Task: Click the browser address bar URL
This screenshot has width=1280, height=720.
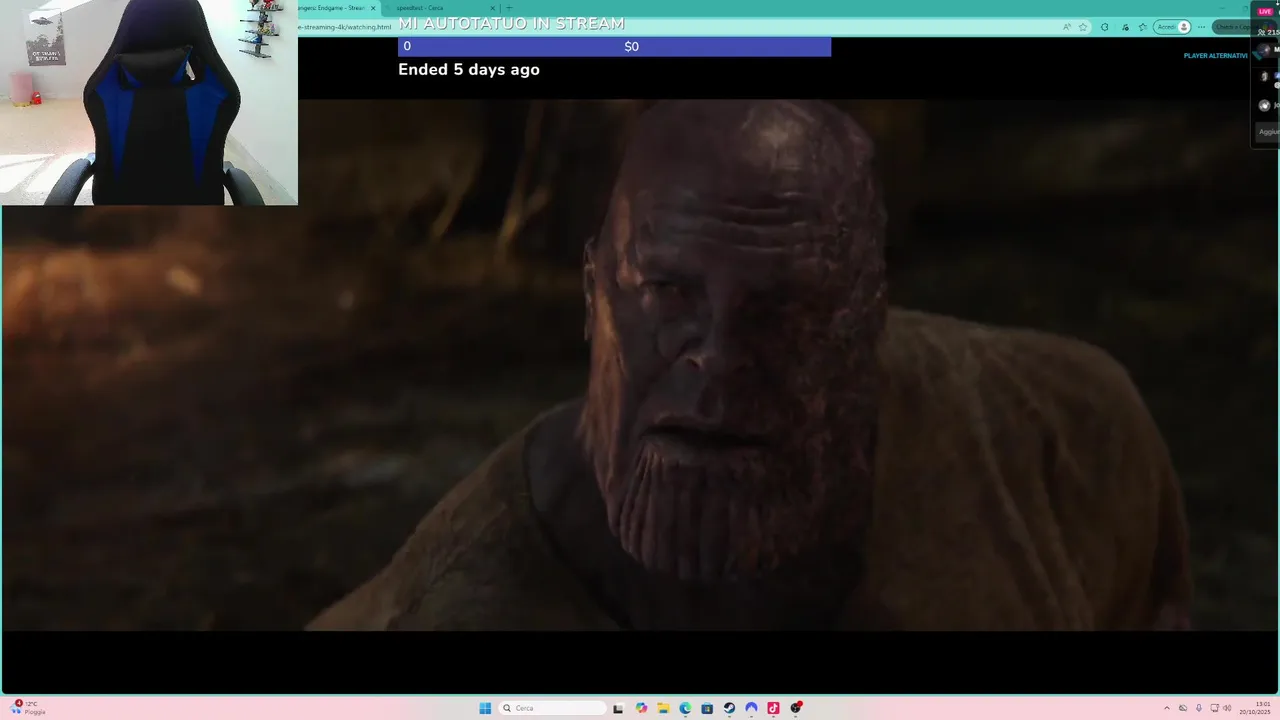Action: [345, 27]
